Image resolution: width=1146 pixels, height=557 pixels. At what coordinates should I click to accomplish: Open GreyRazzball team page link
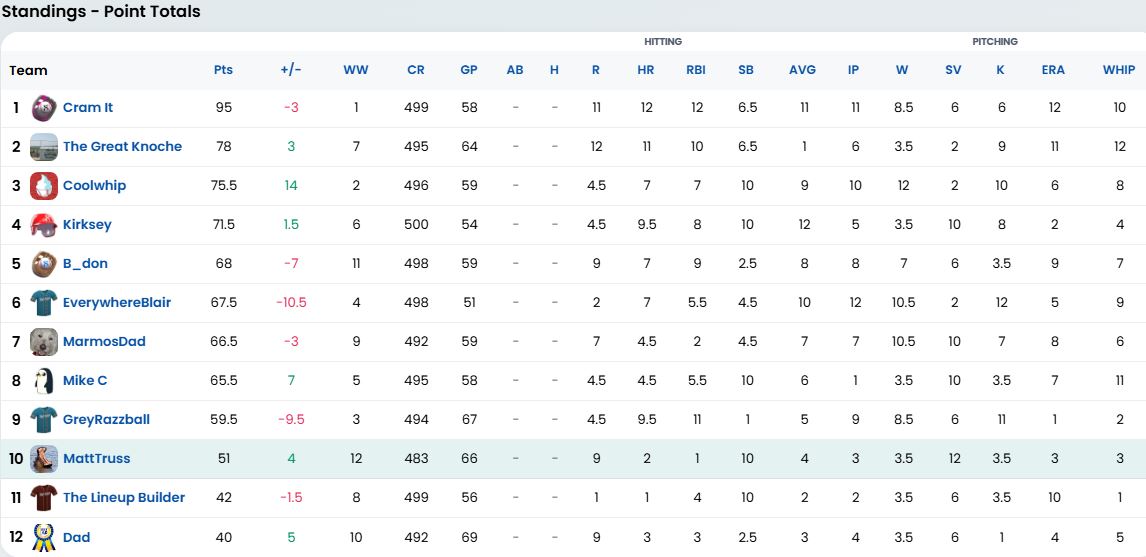(x=106, y=420)
